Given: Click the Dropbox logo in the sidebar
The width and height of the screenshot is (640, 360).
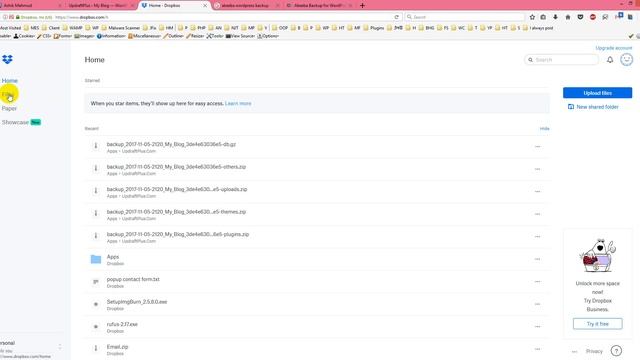Looking at the screenshot, I should (7, 59).
